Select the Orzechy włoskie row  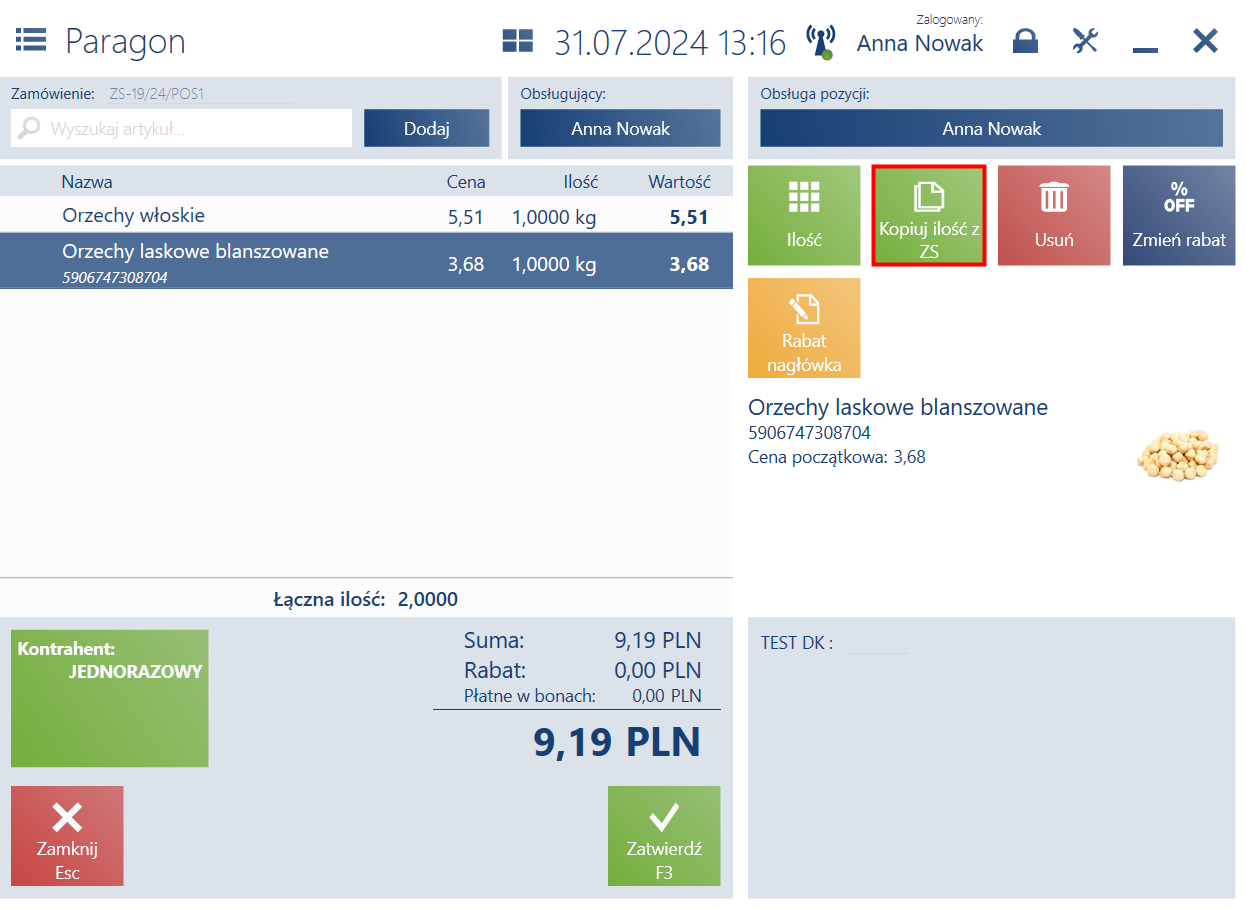click(366, 215)
